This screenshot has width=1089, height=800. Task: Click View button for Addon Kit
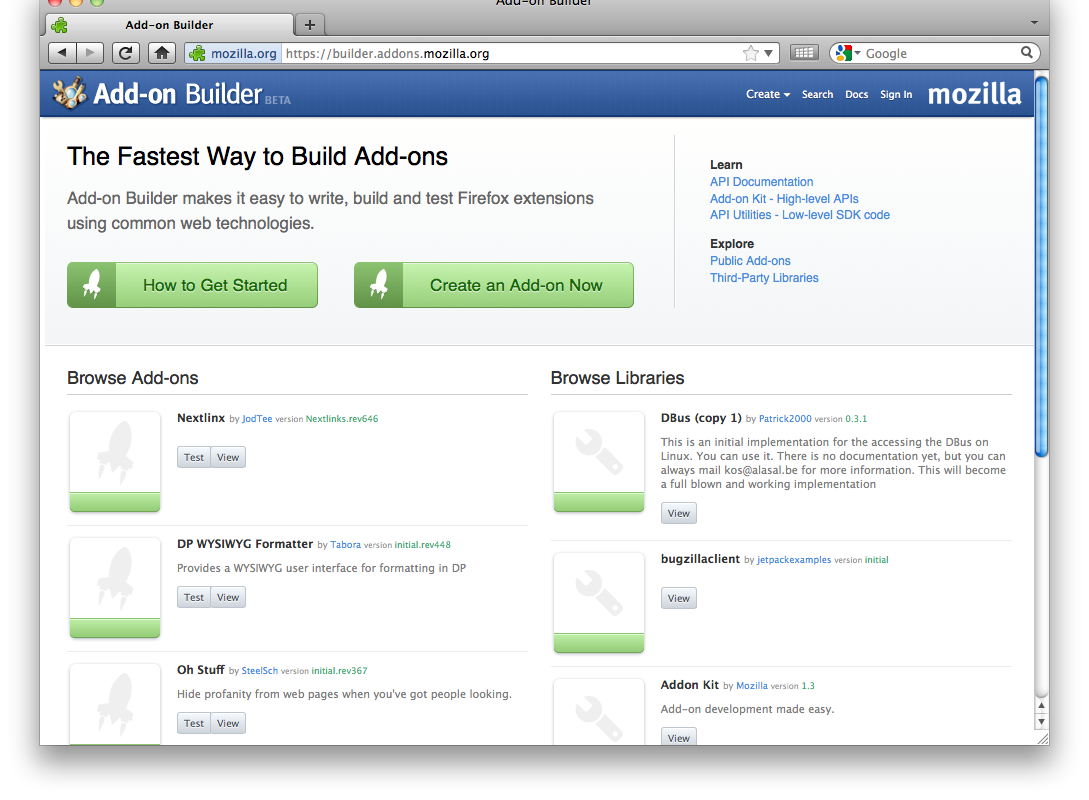[x=679, y=737]
